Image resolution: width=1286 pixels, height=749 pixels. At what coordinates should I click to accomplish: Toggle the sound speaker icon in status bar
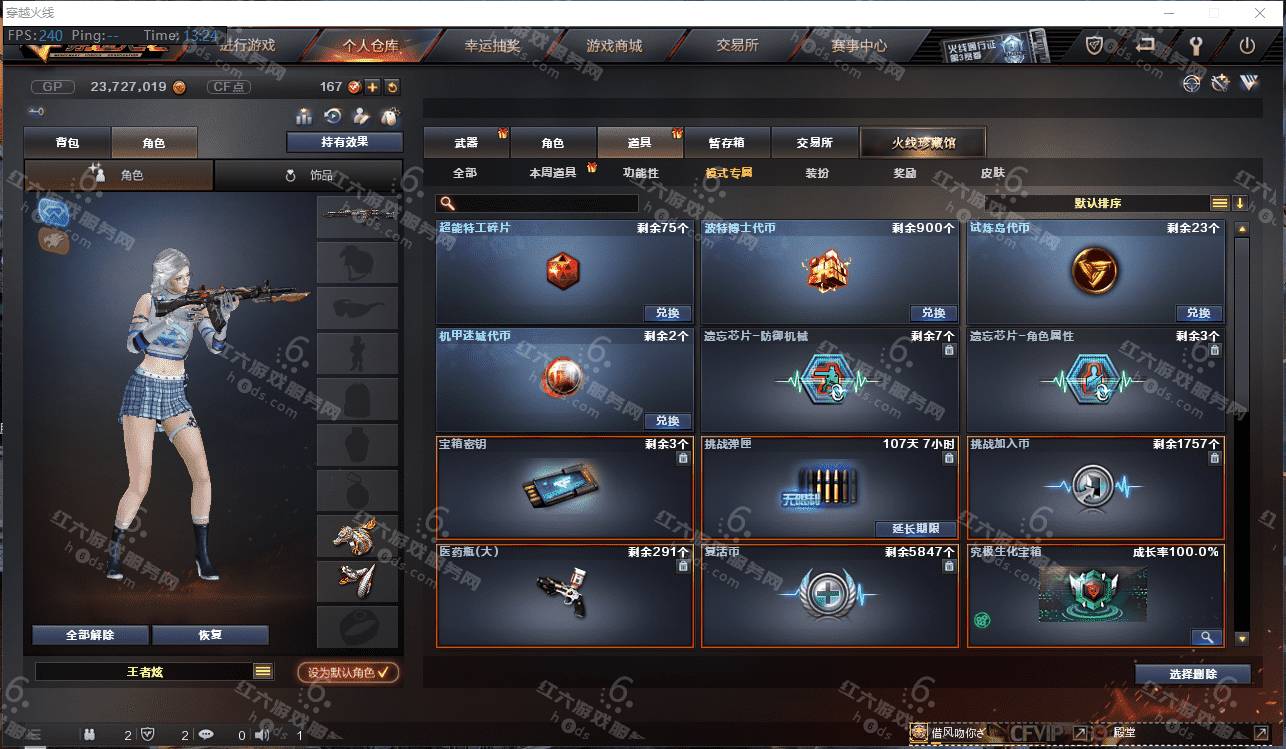[x=262, y=735]
